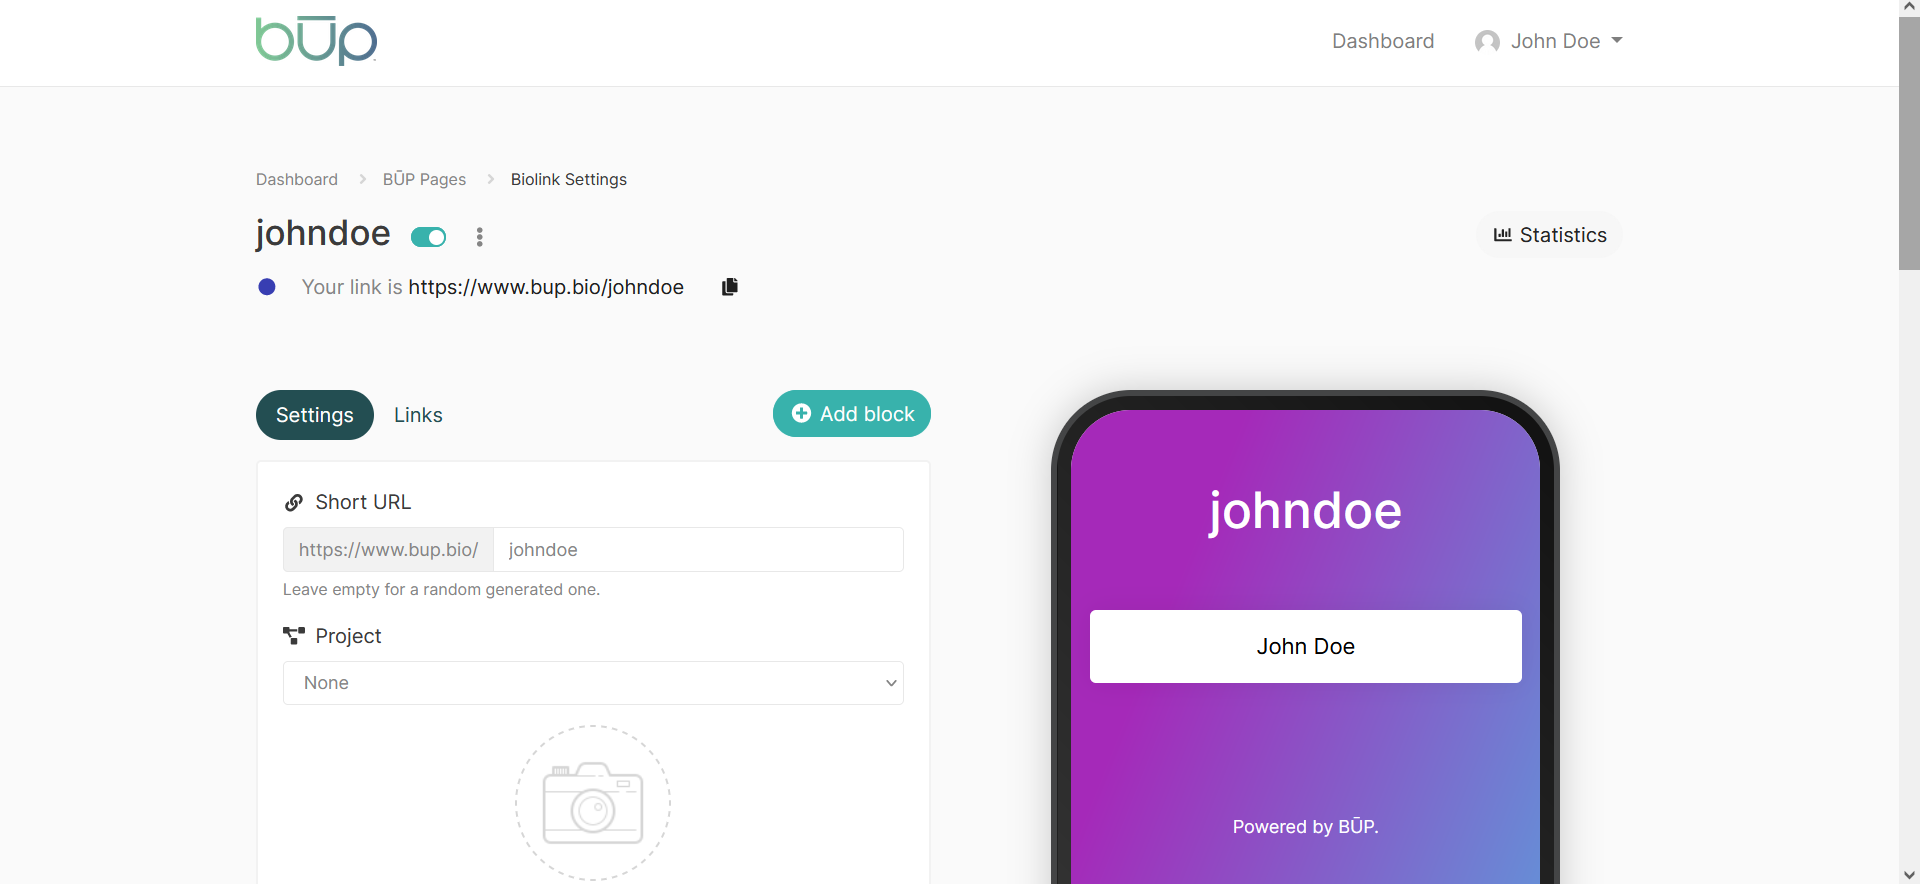Open the three-dot options menu beside johndoe
The width and height of the screenshot is (1920, 884).
[x=480, y=237]
